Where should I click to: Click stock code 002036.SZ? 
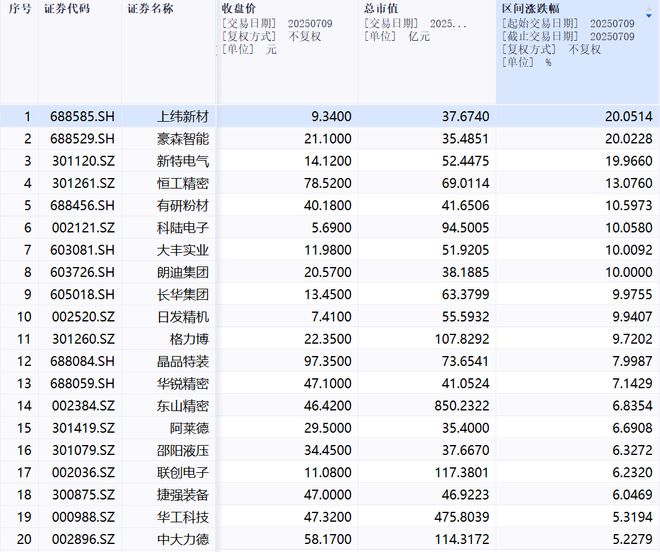pos(83,472)
